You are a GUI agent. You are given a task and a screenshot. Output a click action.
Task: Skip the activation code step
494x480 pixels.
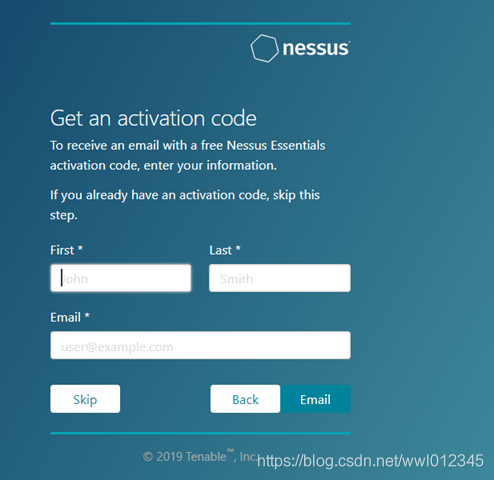(x=85, y=399)
